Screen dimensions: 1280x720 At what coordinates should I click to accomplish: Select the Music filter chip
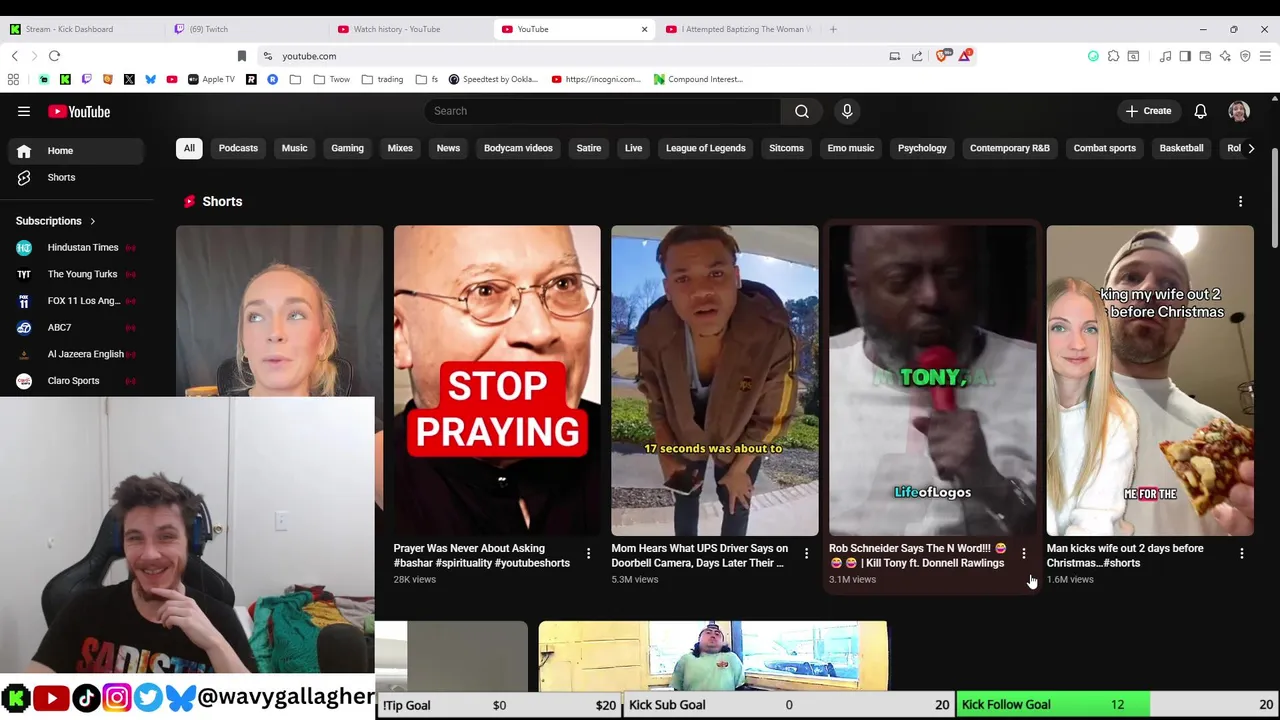tap(294, 148)
